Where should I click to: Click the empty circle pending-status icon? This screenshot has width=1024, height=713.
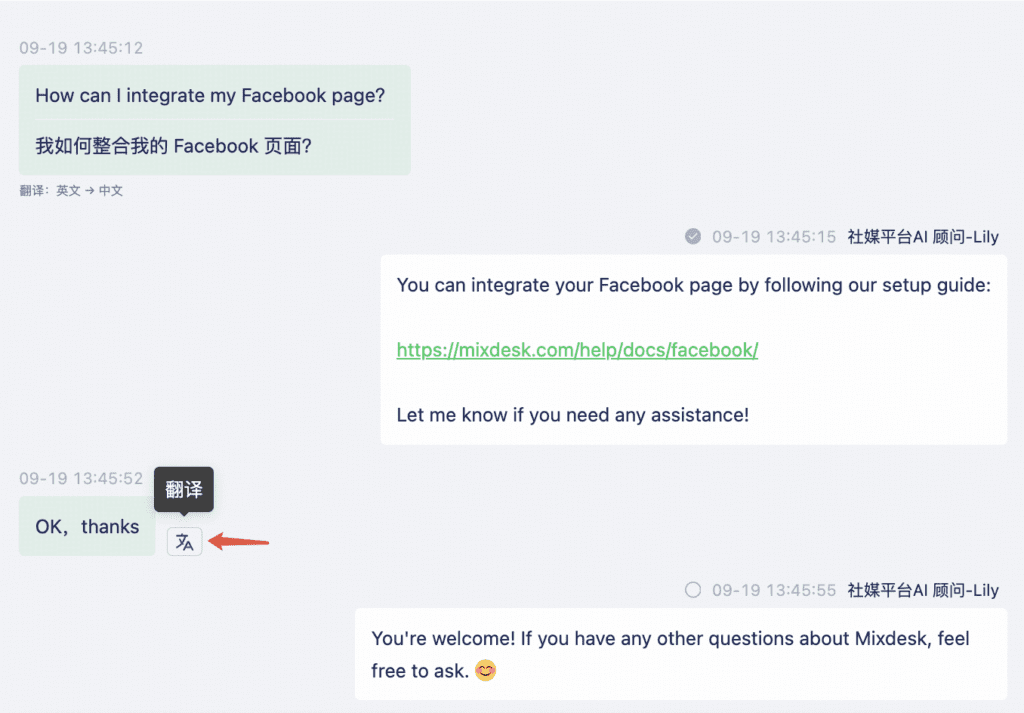pyautogui.click(x=692, y=590)
